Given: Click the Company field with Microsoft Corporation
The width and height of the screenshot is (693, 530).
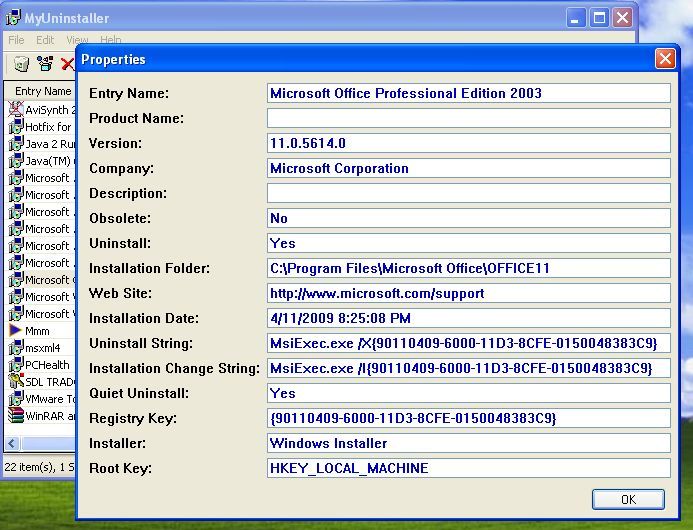Looking at the screenshot, I should [x=468, y=168].
